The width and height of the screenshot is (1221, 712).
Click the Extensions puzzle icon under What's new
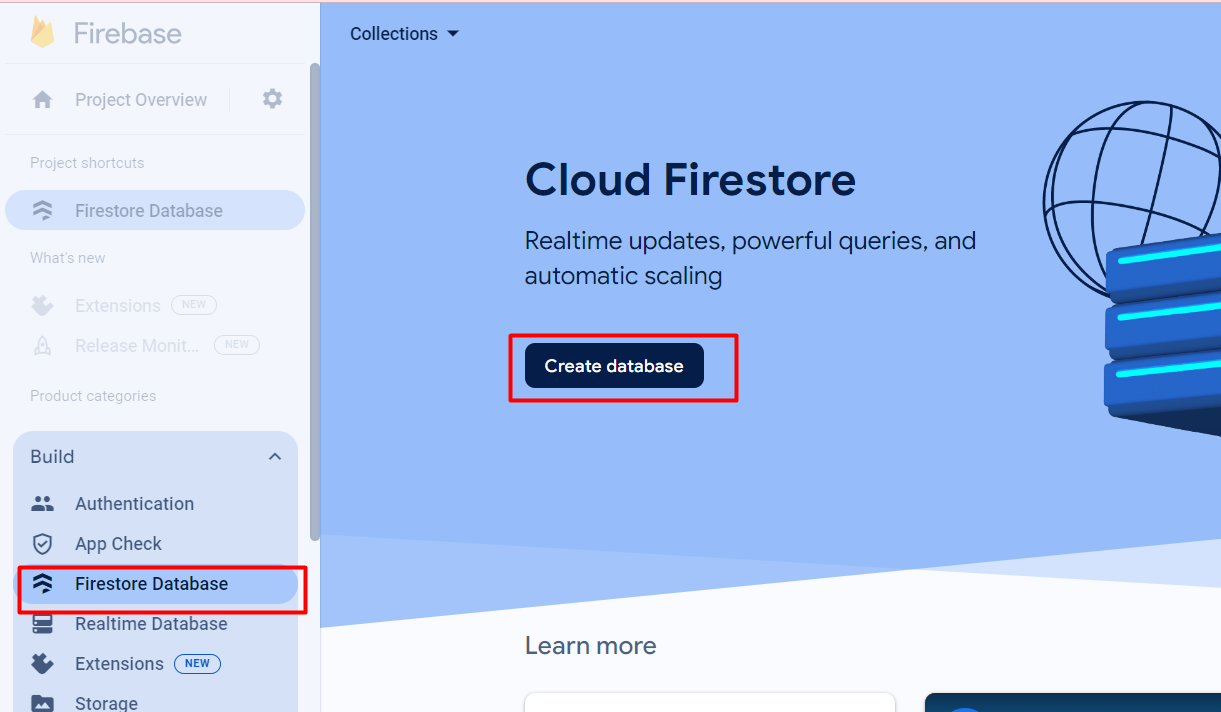tap(43, 306)
